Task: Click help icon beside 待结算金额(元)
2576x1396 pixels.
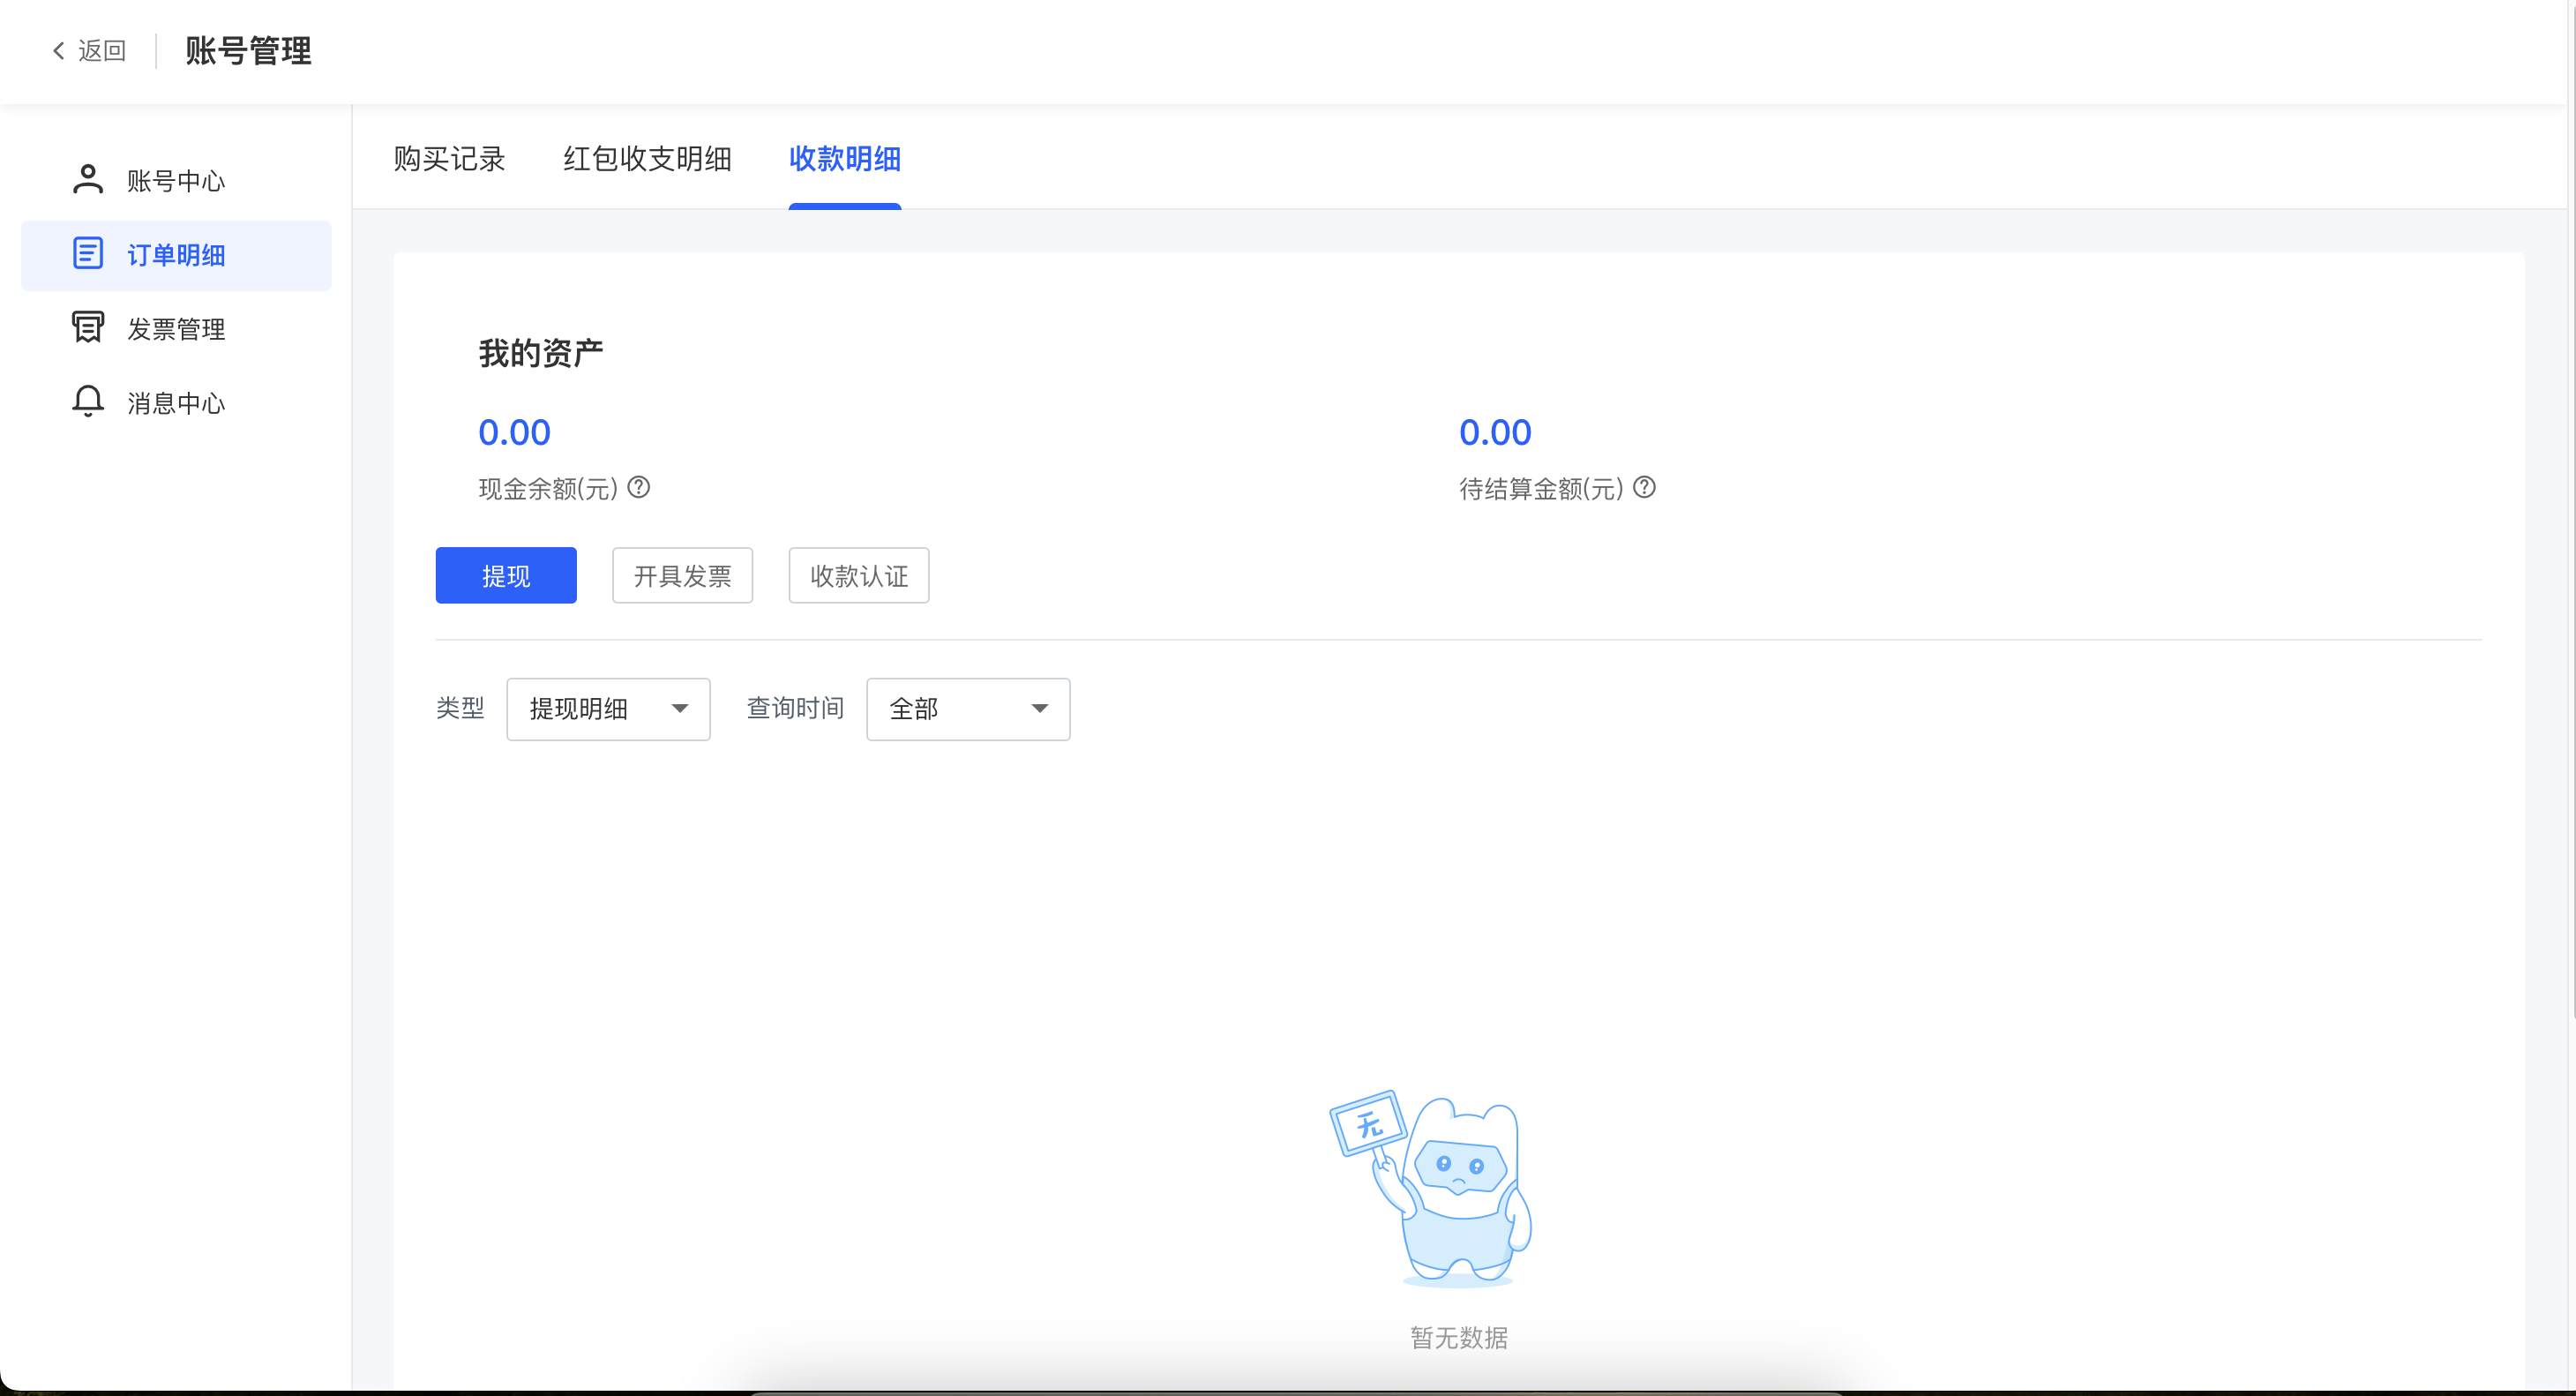Action: pyautogui.click(x=1645, y=488)
